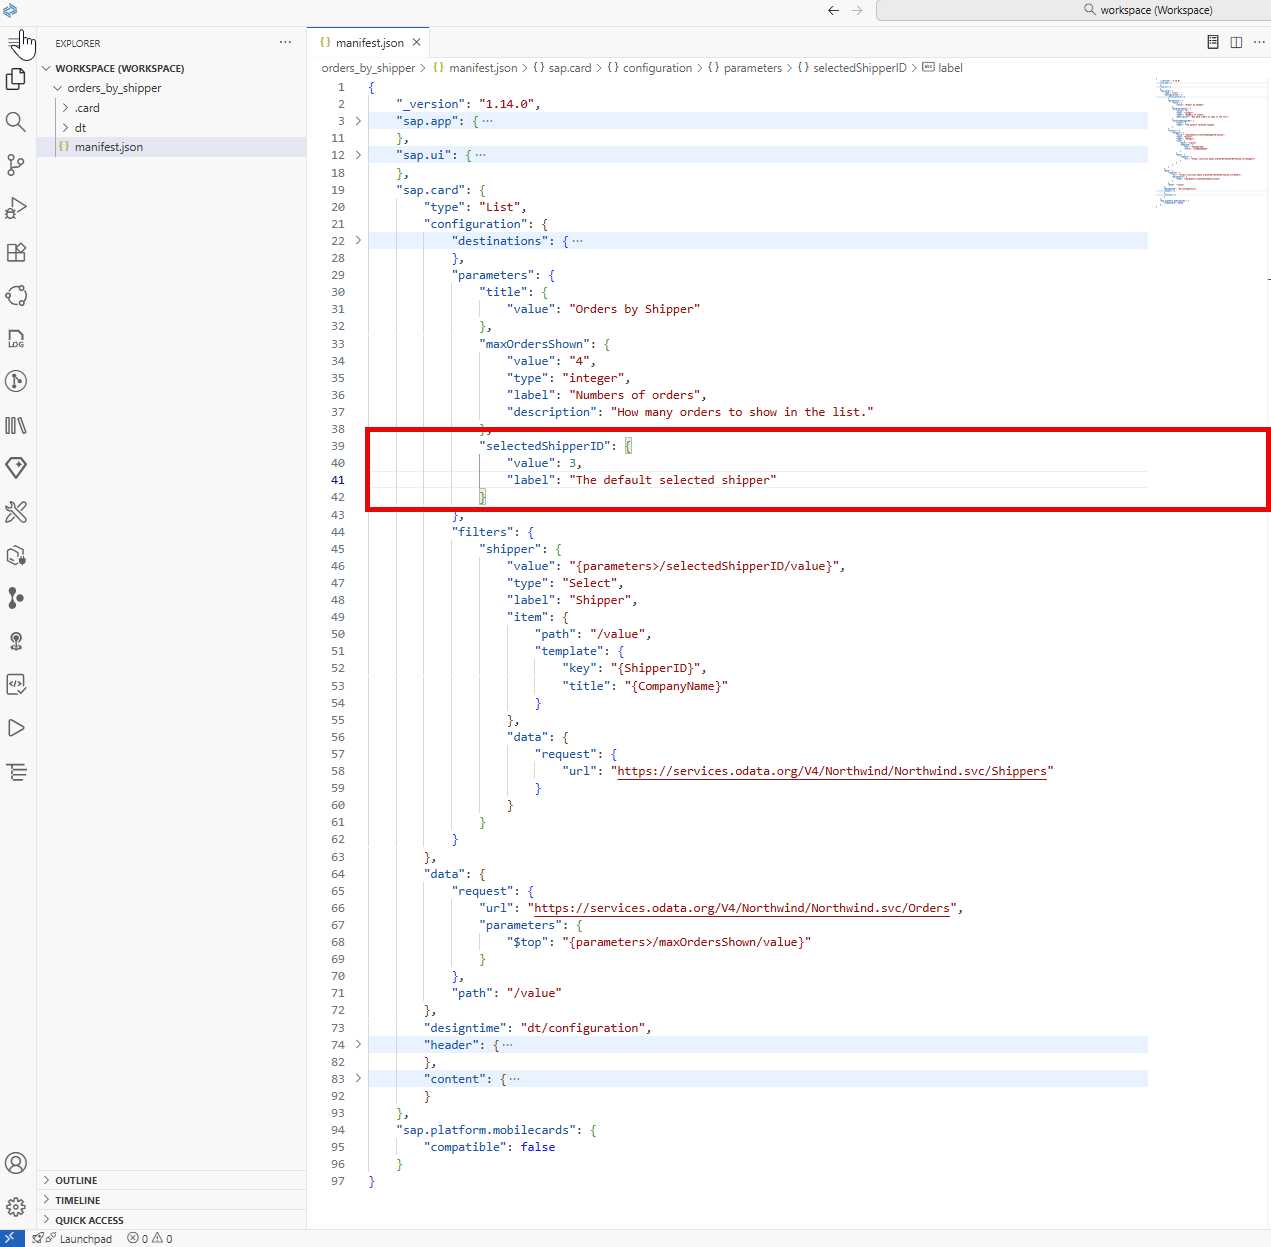Open the Explorer view icon
The image size is (1271, 1247).
(x=16, y=78)
